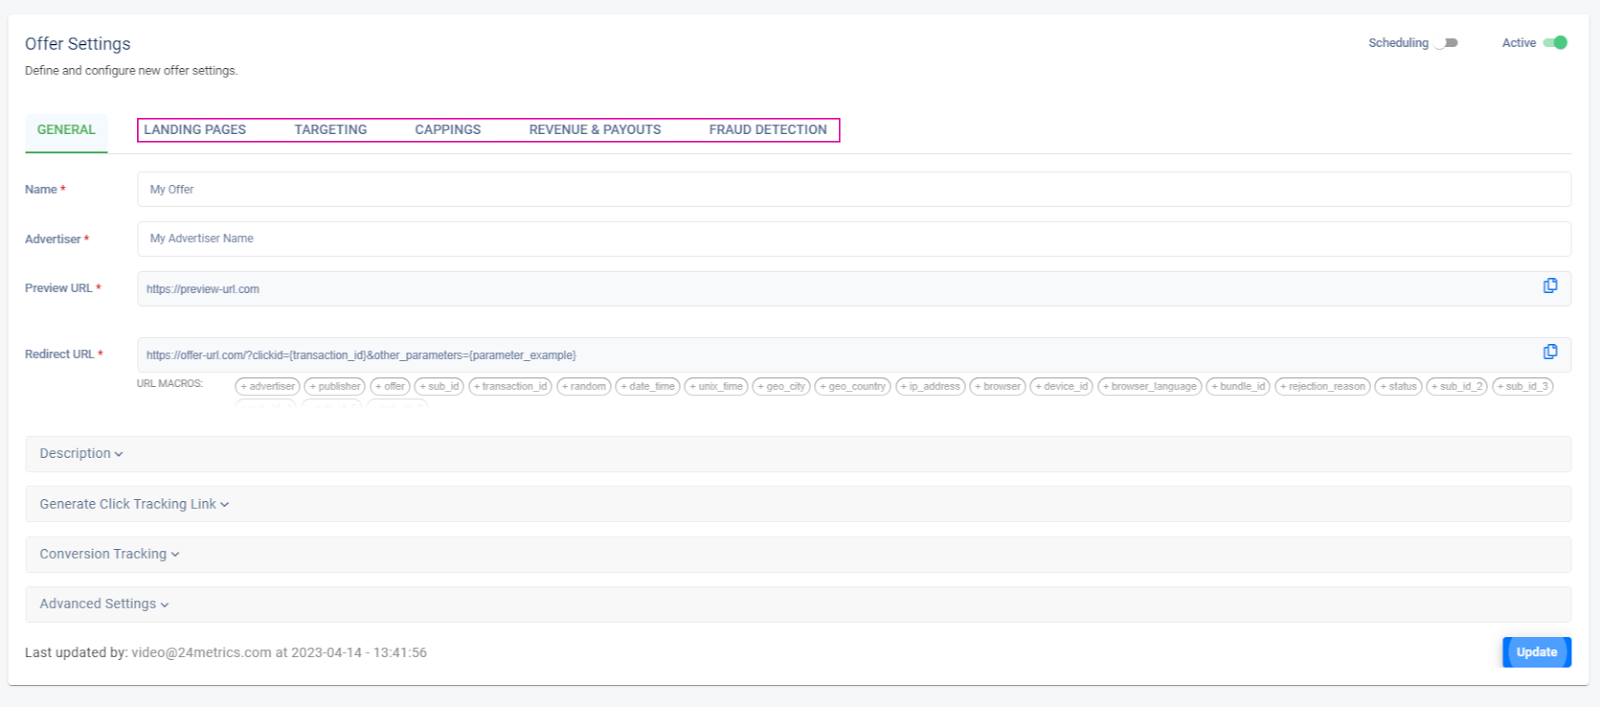1600x707 pixels.
Task: Add the device_id URL macro
Action: coord(1062,386)
